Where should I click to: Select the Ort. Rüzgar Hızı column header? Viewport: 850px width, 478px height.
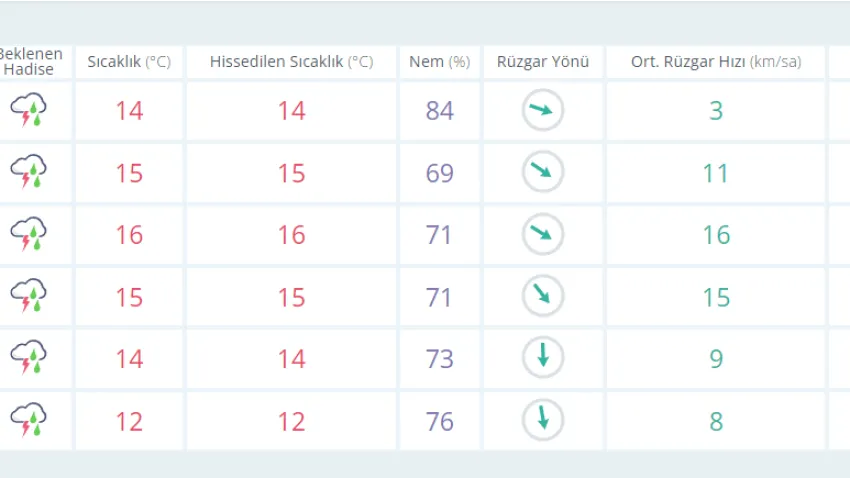(716, 62)
